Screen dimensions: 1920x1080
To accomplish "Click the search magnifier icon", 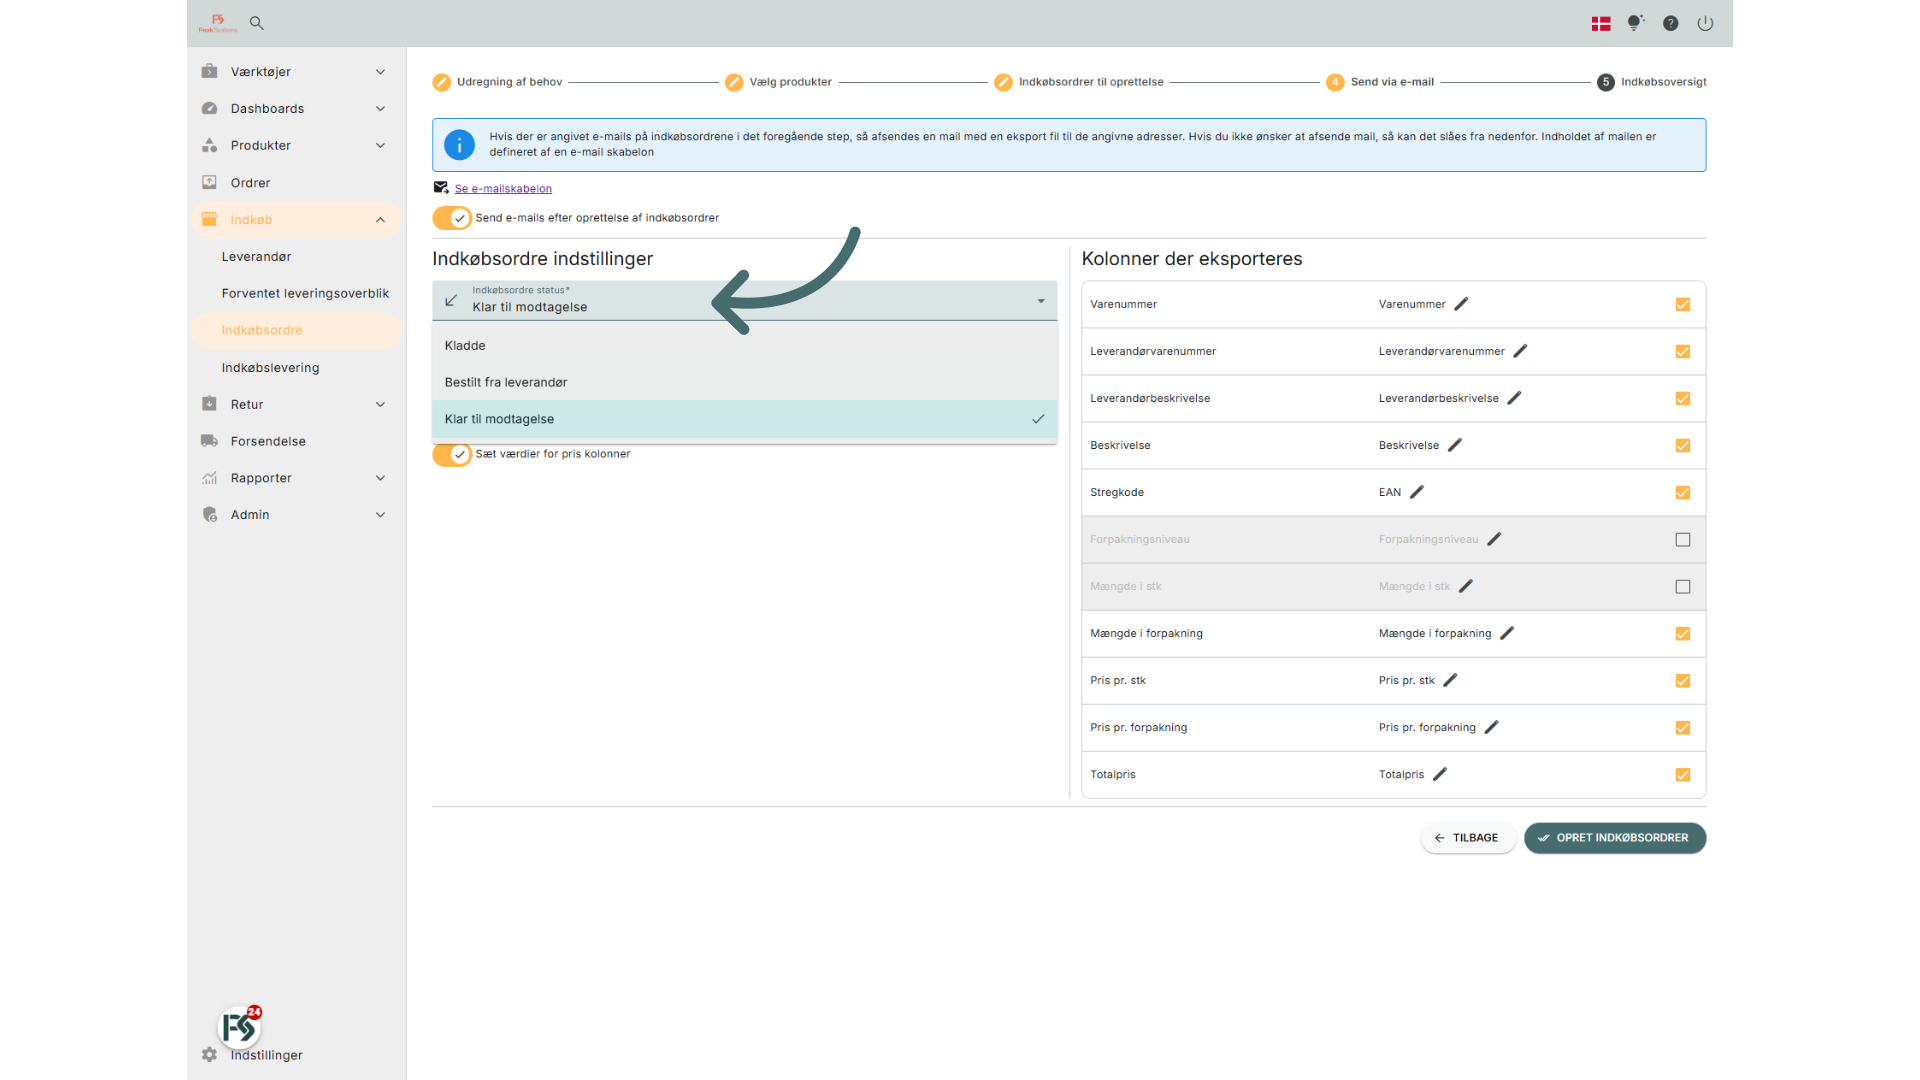I will [x=257, y=23].
